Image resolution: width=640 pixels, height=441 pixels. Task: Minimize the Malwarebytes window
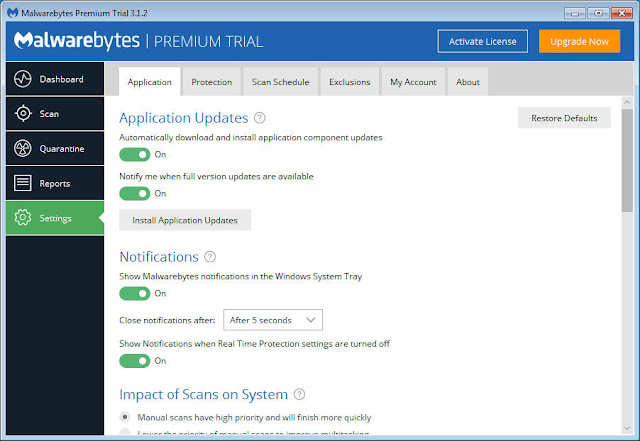coord(575,13)
